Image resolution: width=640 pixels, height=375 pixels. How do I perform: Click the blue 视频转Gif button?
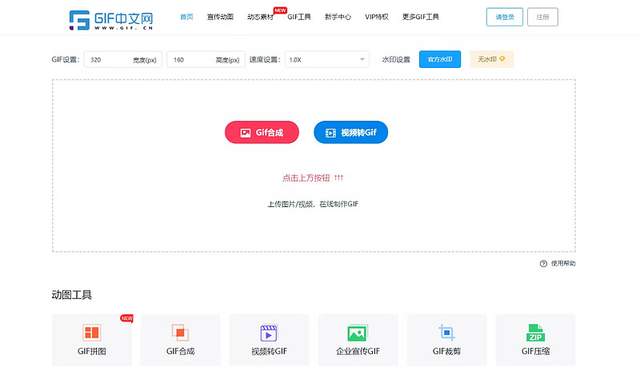[351, 132]
